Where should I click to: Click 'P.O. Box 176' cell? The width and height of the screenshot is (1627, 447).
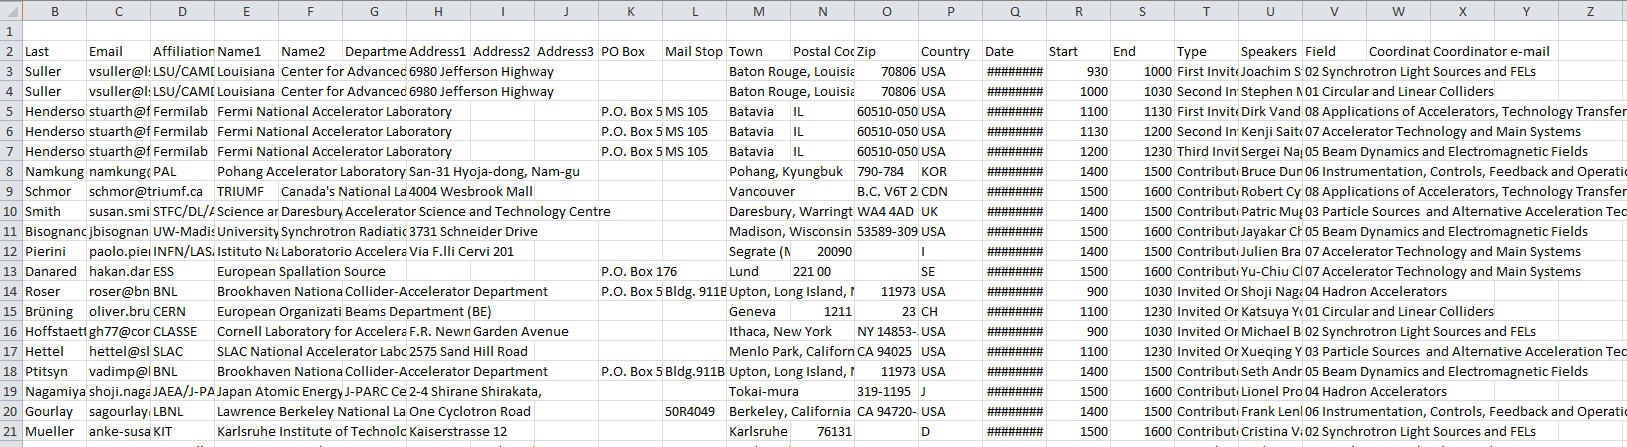coord(639,271)
